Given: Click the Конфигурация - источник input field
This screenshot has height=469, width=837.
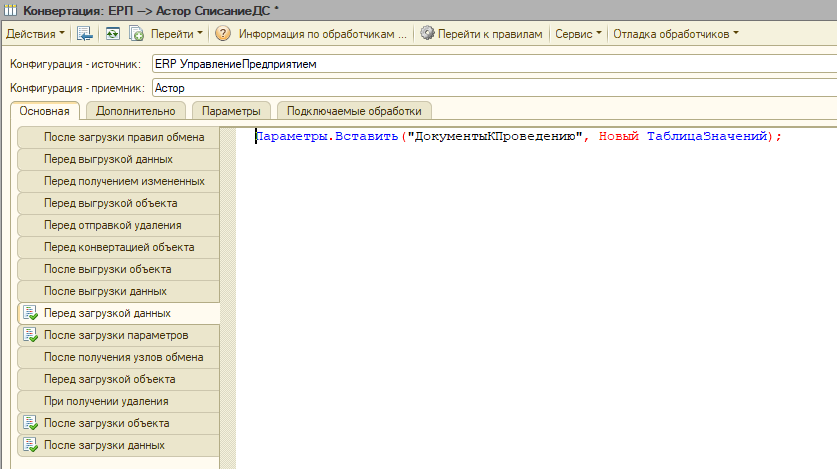Looking at the screenshot, I should pos(490,64).
